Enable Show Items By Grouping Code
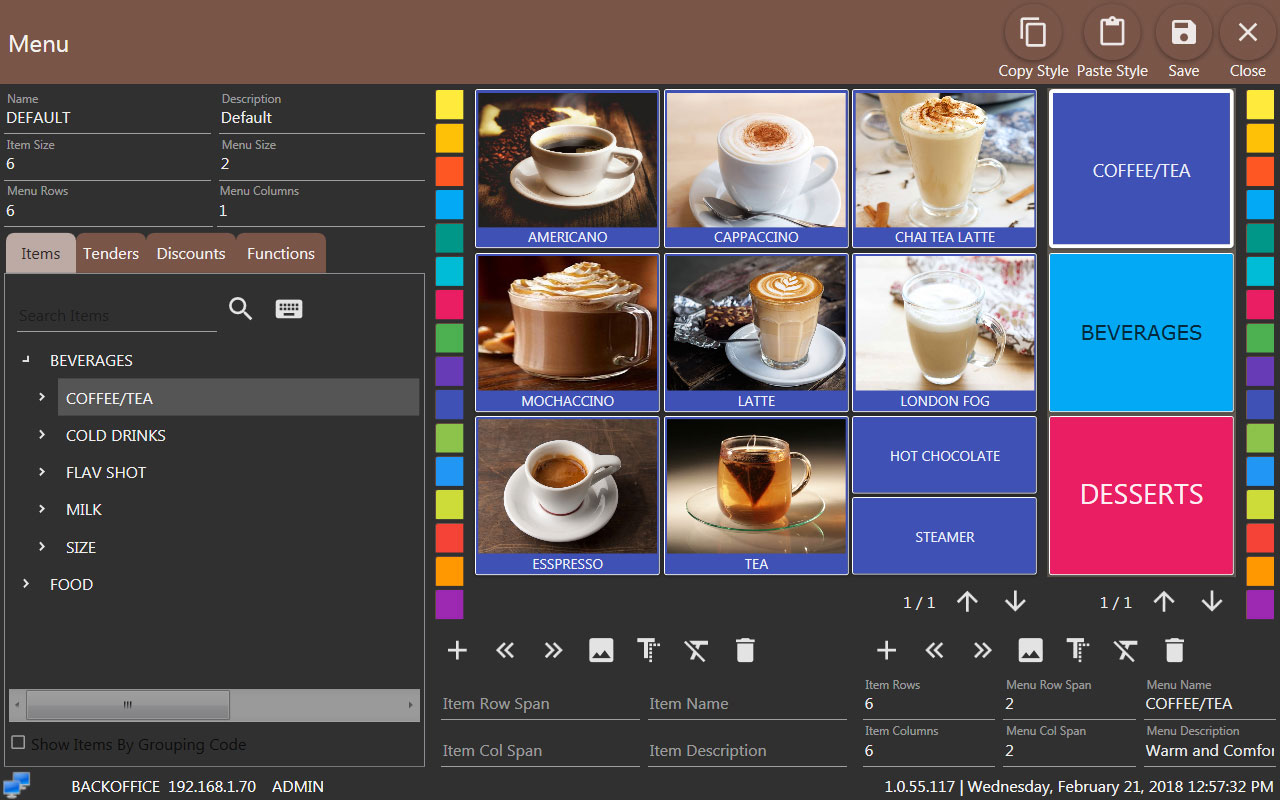1280x800 pixels. [16, 743]
